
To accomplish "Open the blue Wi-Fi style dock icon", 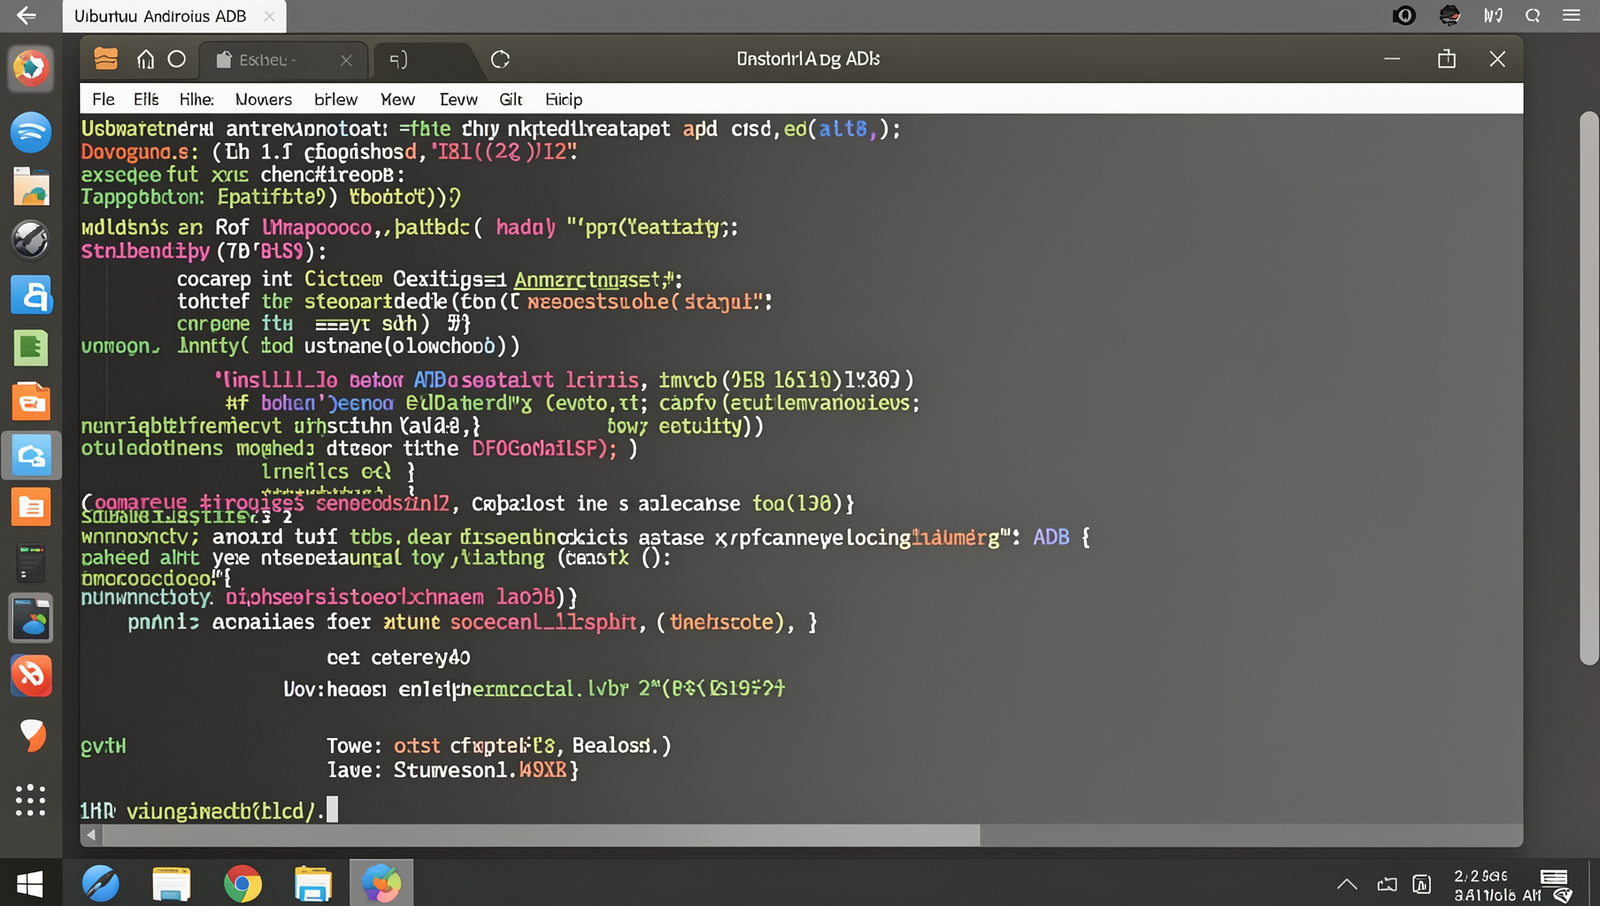I will coord(31,132).
